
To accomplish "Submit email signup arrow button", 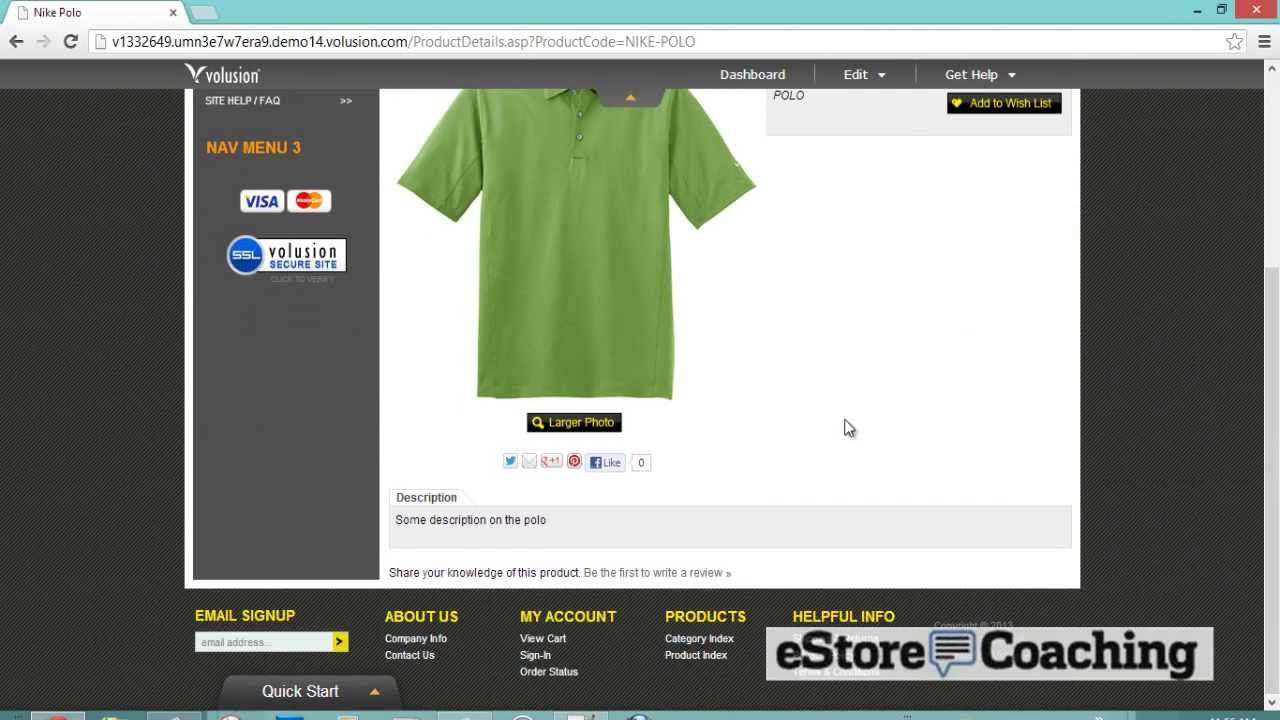I will coord(340,642).
